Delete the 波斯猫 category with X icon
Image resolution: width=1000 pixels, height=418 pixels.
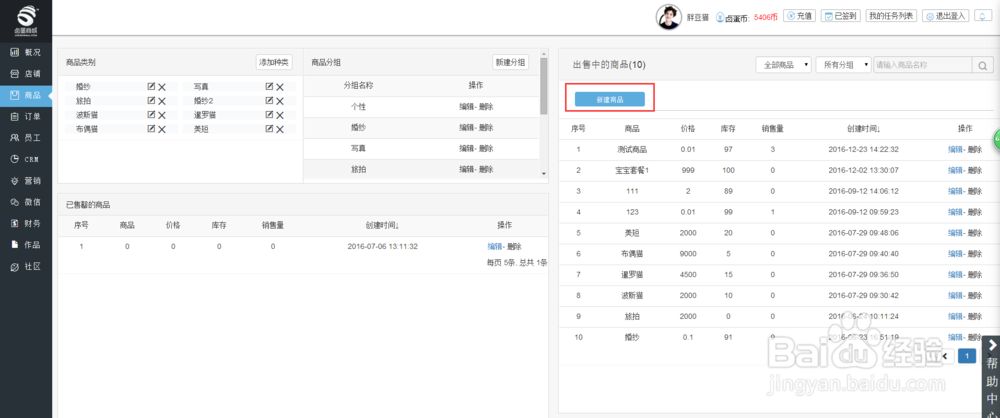(162, 115)
